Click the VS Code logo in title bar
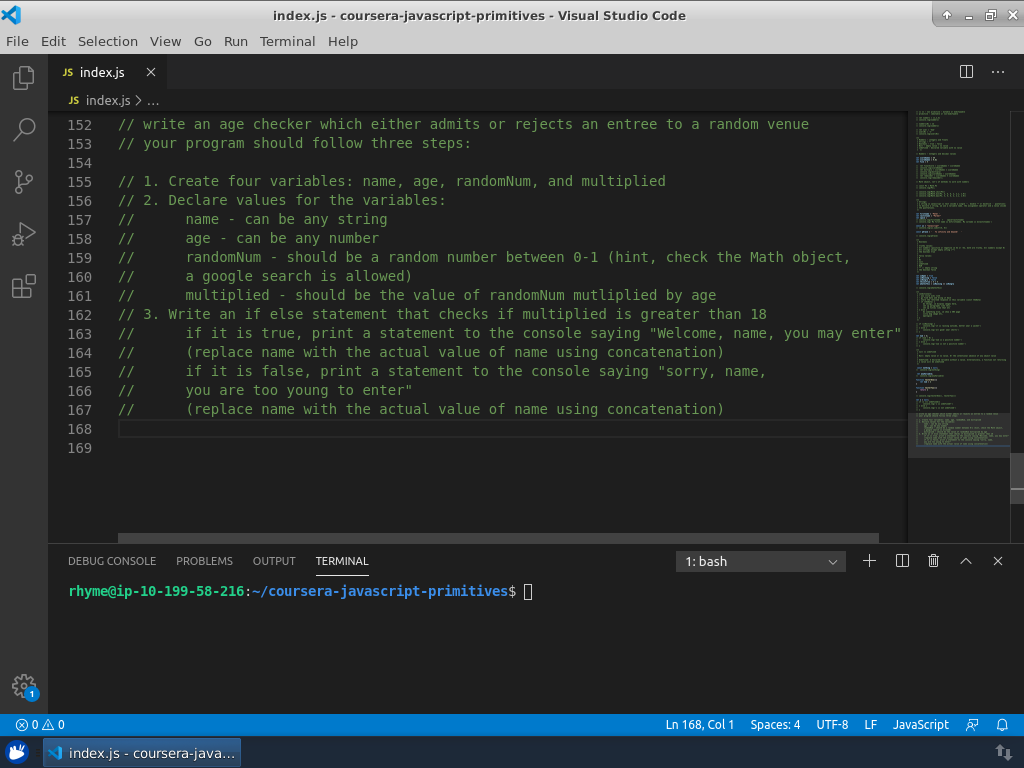 (x=12, y=14)
